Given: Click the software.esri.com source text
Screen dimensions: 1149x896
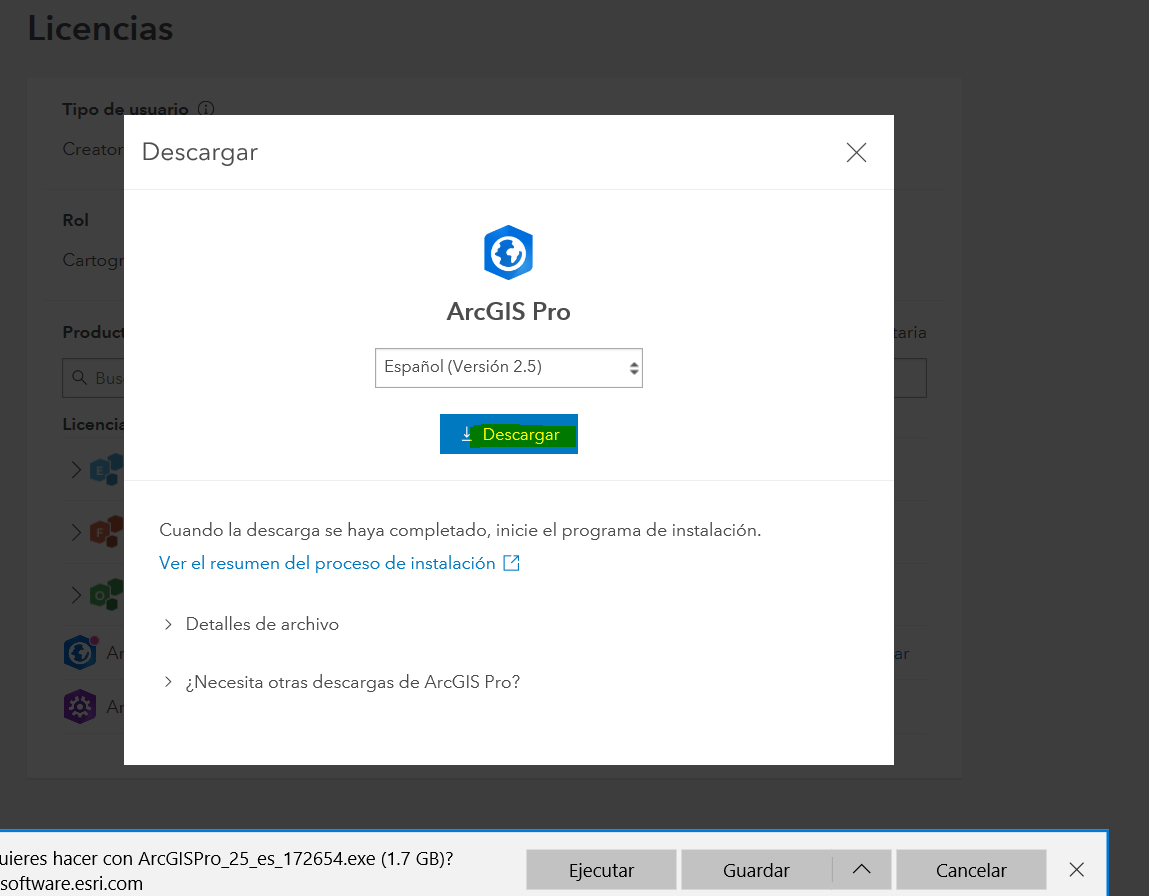Looking at the screenshot, I should (x=71, y=884).
